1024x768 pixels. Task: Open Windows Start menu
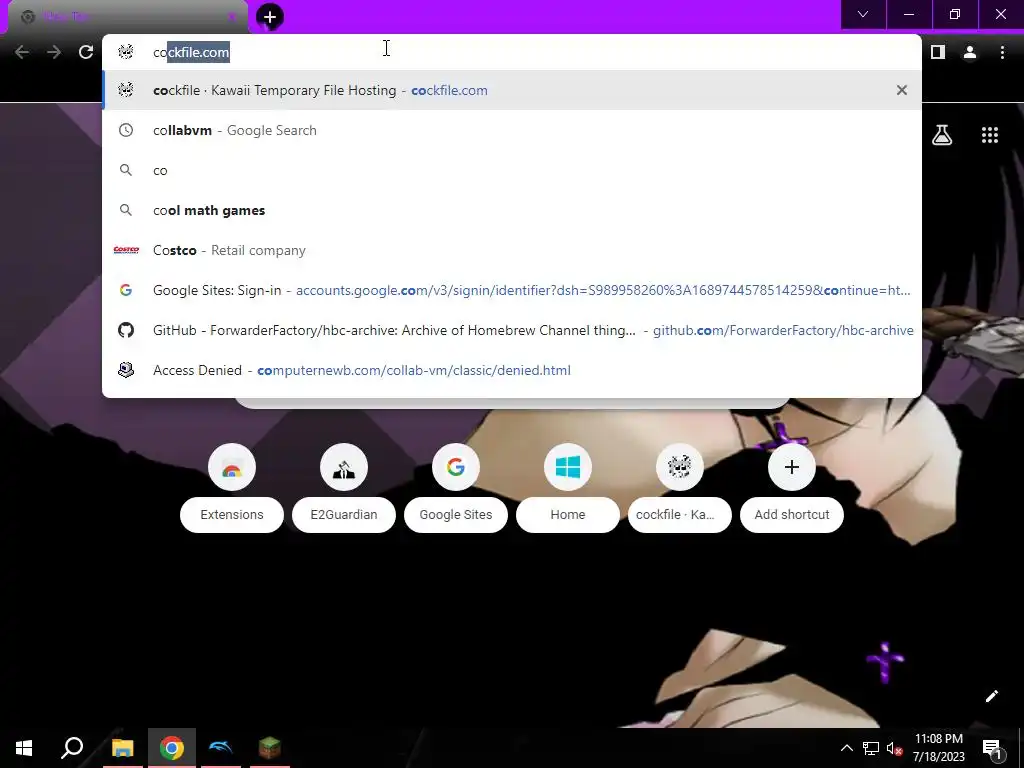click(x=24, y=748)
